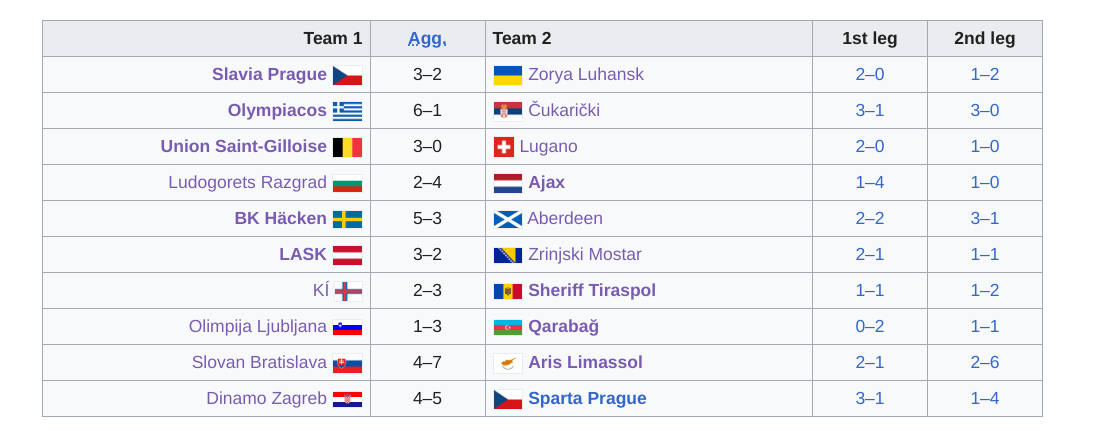1112x431 pixels.
Task: Open the Union Saint-Gilloise link
Action: pyautogui.click(x=243, y=146)
